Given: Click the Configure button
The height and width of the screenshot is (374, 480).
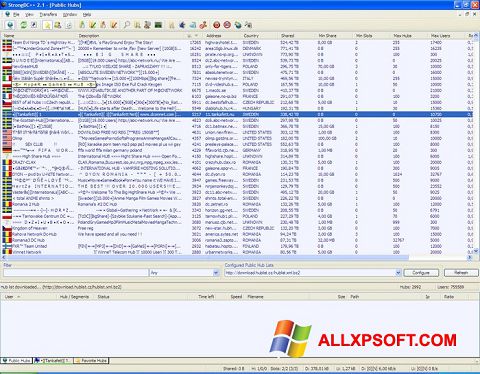Looking at the screenshot, I should point(421,273).
